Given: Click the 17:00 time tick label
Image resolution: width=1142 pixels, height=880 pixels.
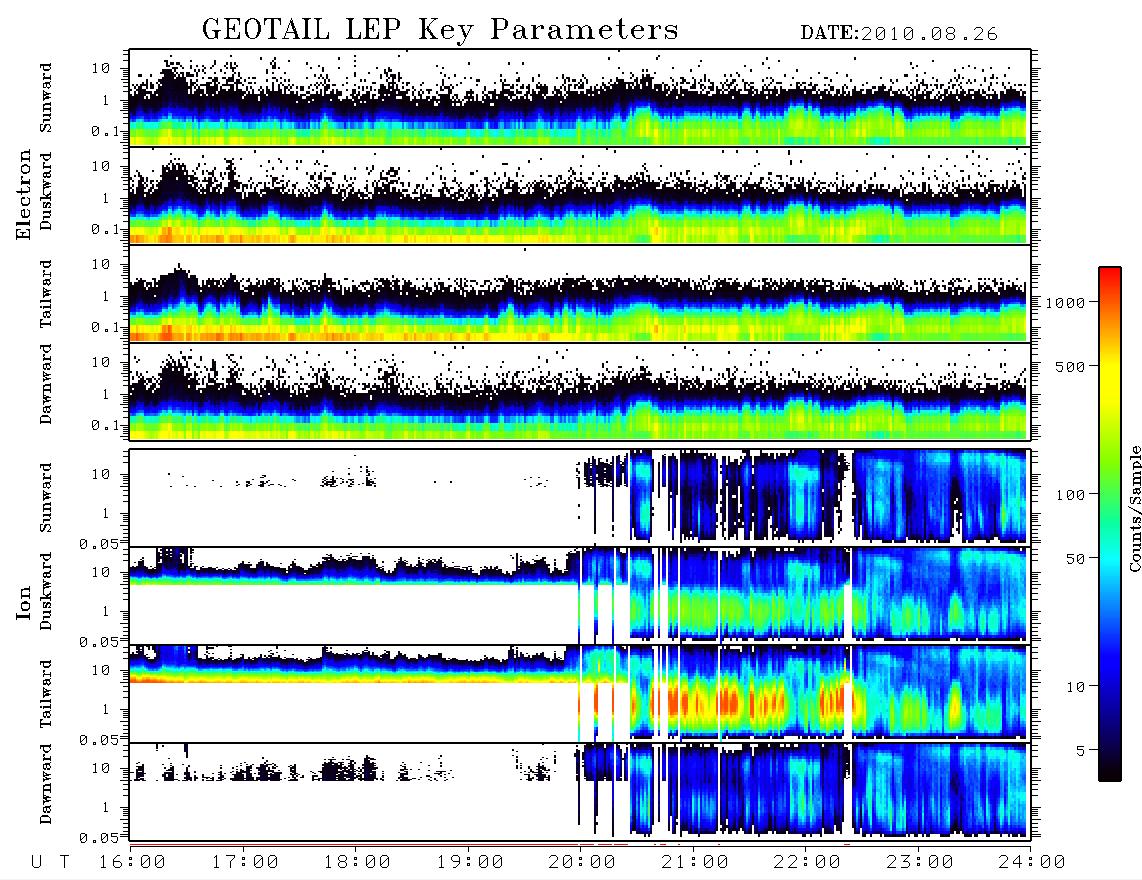Looking at the screenshot, I should (245, 863).
